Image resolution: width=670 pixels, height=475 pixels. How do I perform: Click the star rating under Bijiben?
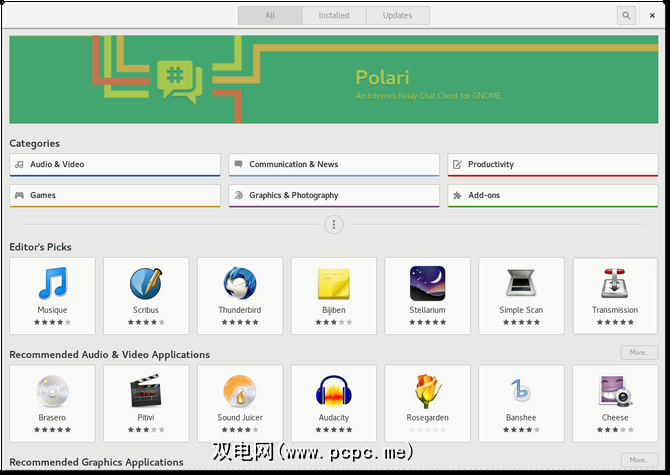(334, 322)
